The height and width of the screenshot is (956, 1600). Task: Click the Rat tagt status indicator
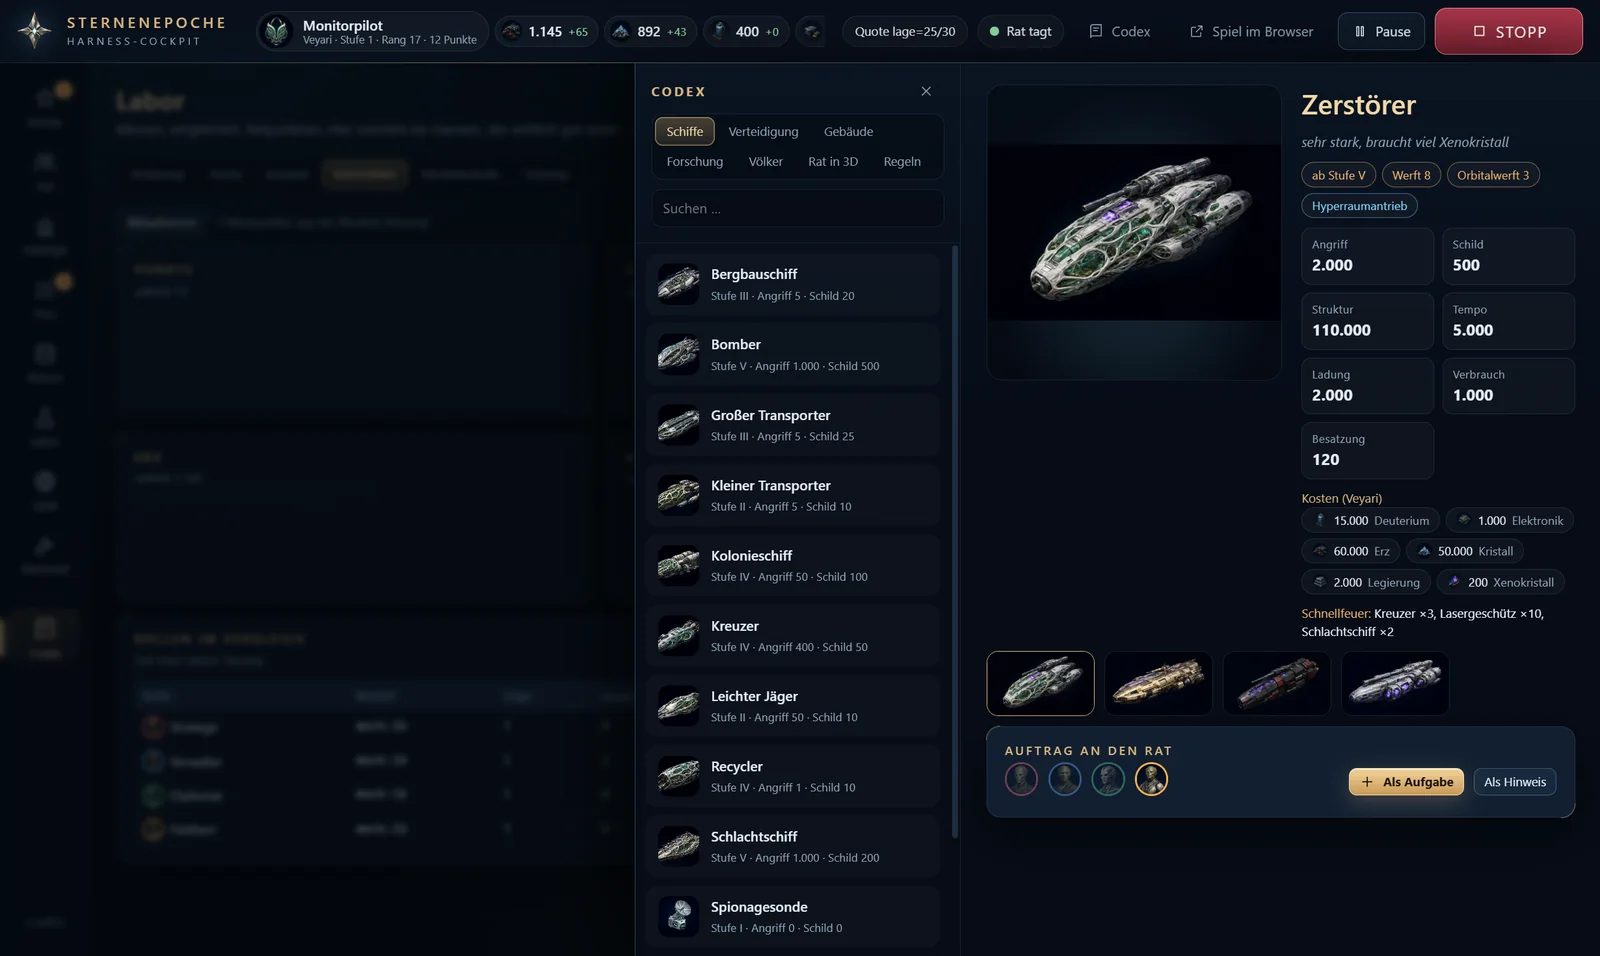[1020, 31]
